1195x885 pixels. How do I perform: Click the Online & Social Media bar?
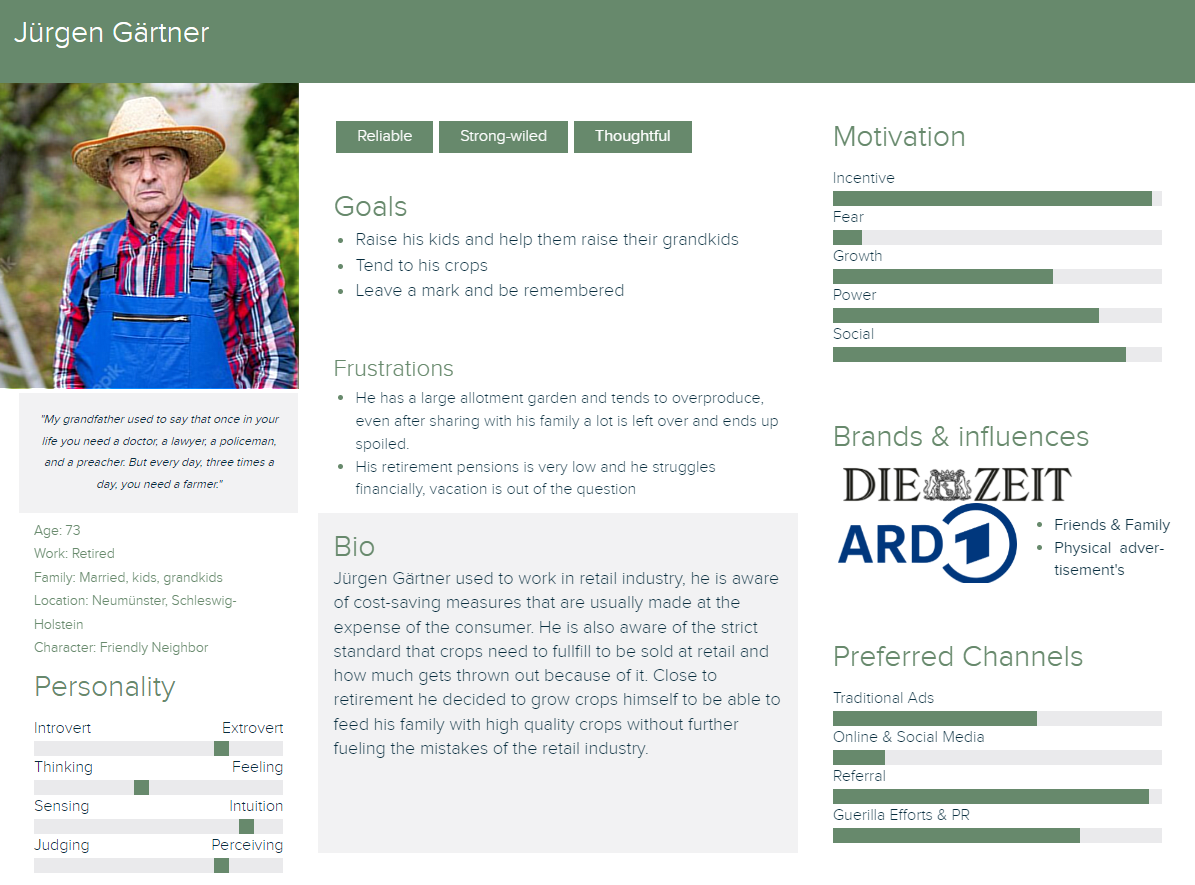997,757
